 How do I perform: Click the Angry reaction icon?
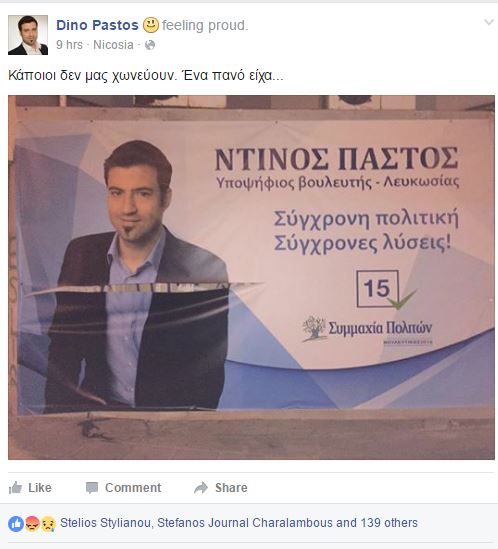click(32, 524)
